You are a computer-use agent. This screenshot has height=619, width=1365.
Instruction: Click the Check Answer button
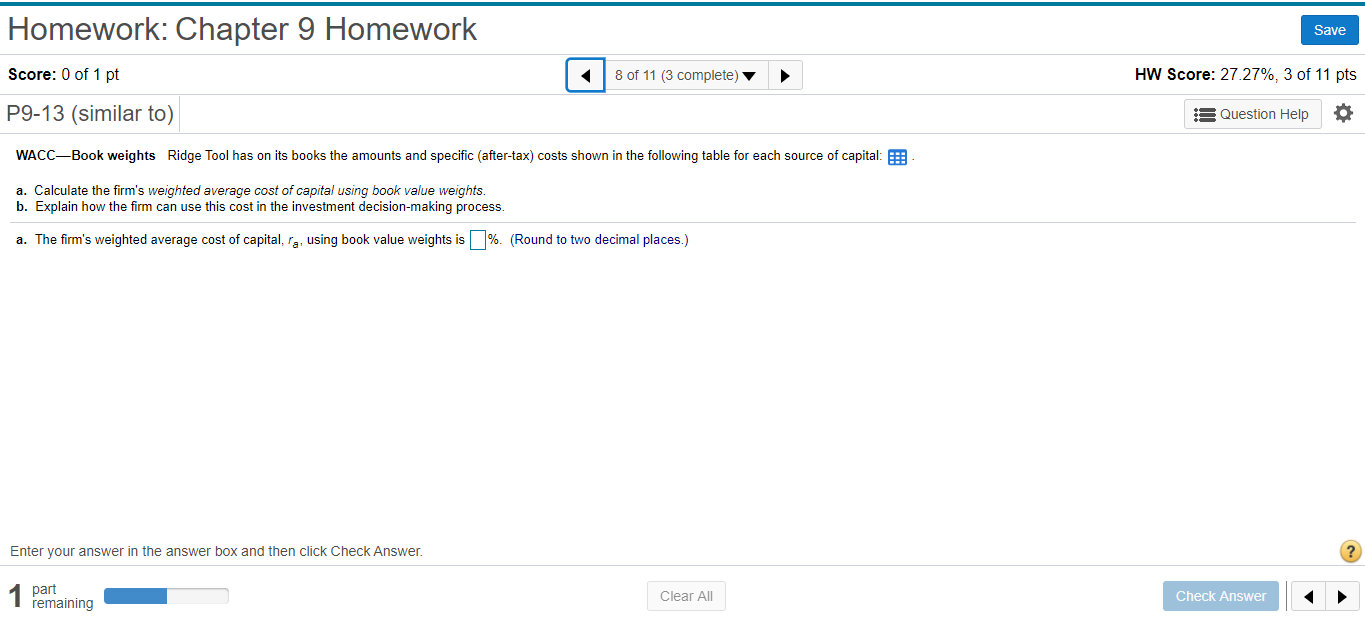1220,596
